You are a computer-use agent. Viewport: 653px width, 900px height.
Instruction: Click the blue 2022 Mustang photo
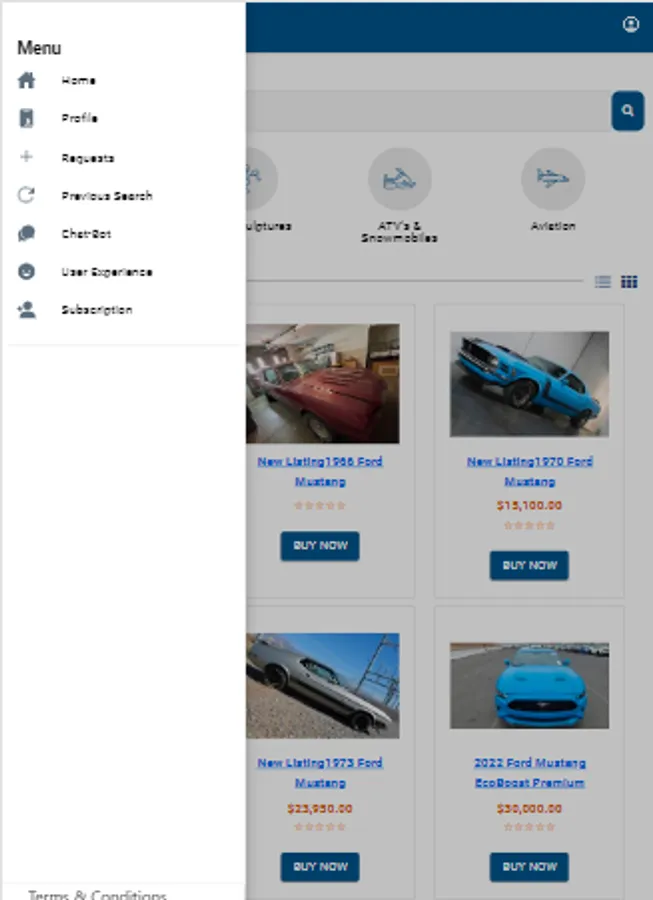[x=530, y=686]
